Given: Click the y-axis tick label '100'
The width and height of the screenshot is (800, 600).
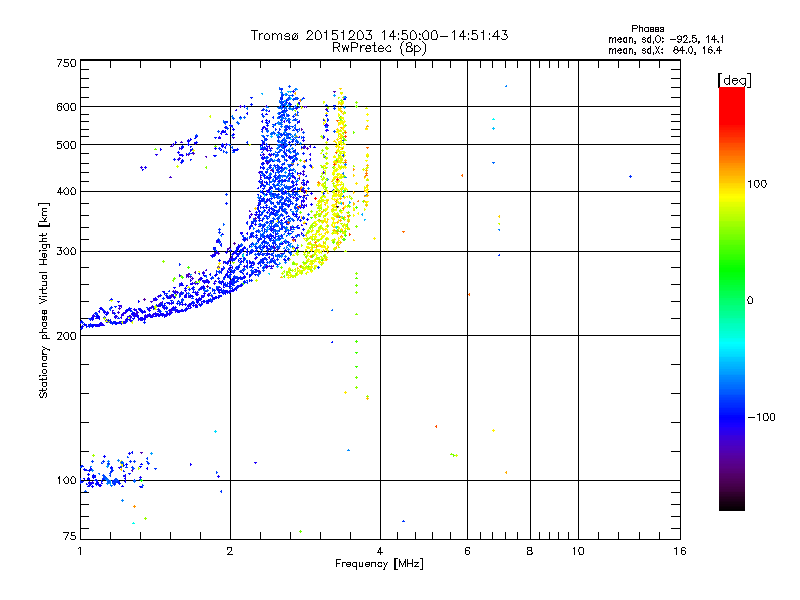Looking at the screenshot, I should coord(66,481).
